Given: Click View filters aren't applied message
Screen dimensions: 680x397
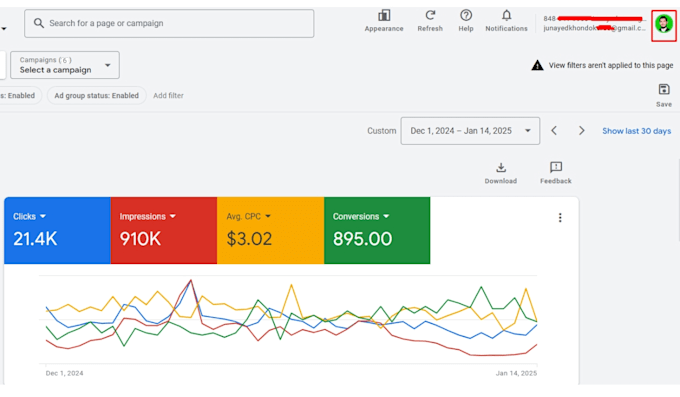Looking at the screenshot, I should pyautogui.click(x=611, y=65).
